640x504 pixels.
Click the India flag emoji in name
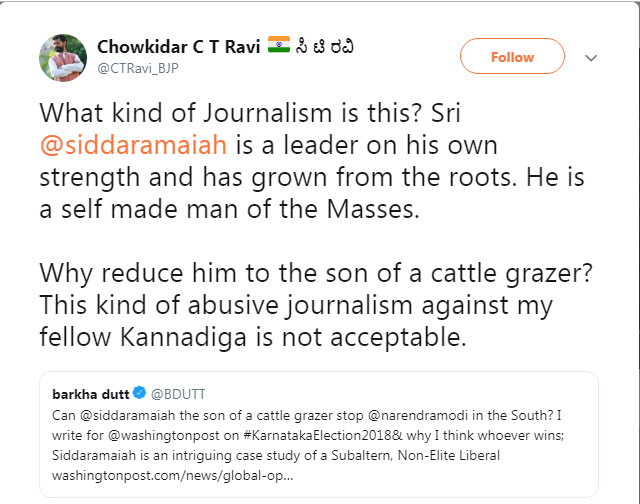click(x=279, y=47)
